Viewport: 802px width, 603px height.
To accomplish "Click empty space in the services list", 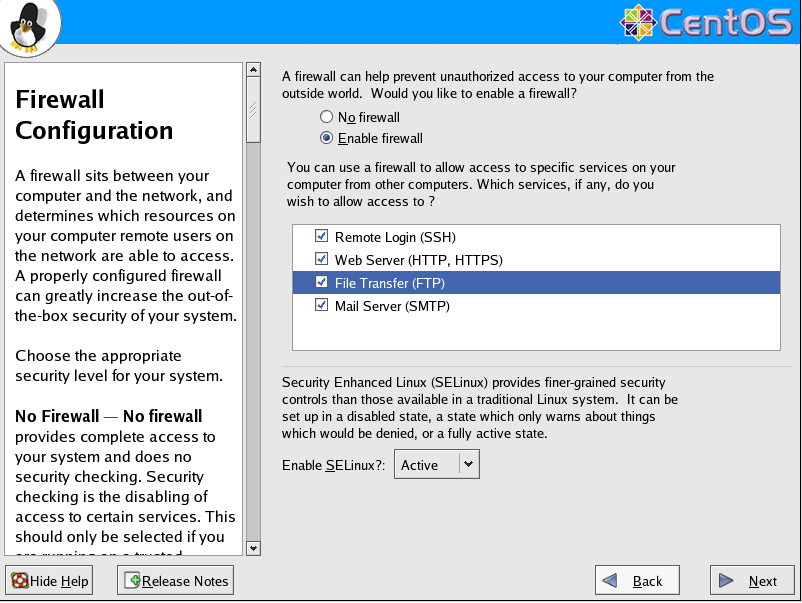I will click(x=535, y=332).
